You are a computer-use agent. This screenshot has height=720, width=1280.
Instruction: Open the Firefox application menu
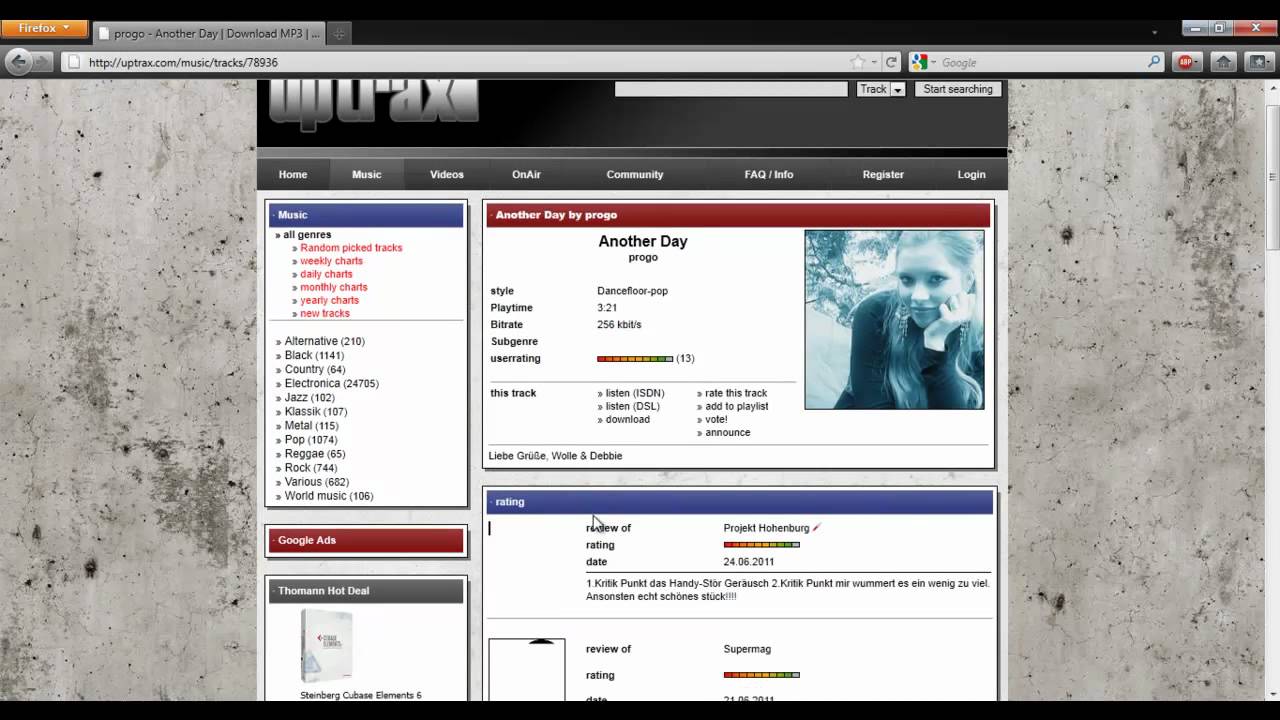point(44,29)
